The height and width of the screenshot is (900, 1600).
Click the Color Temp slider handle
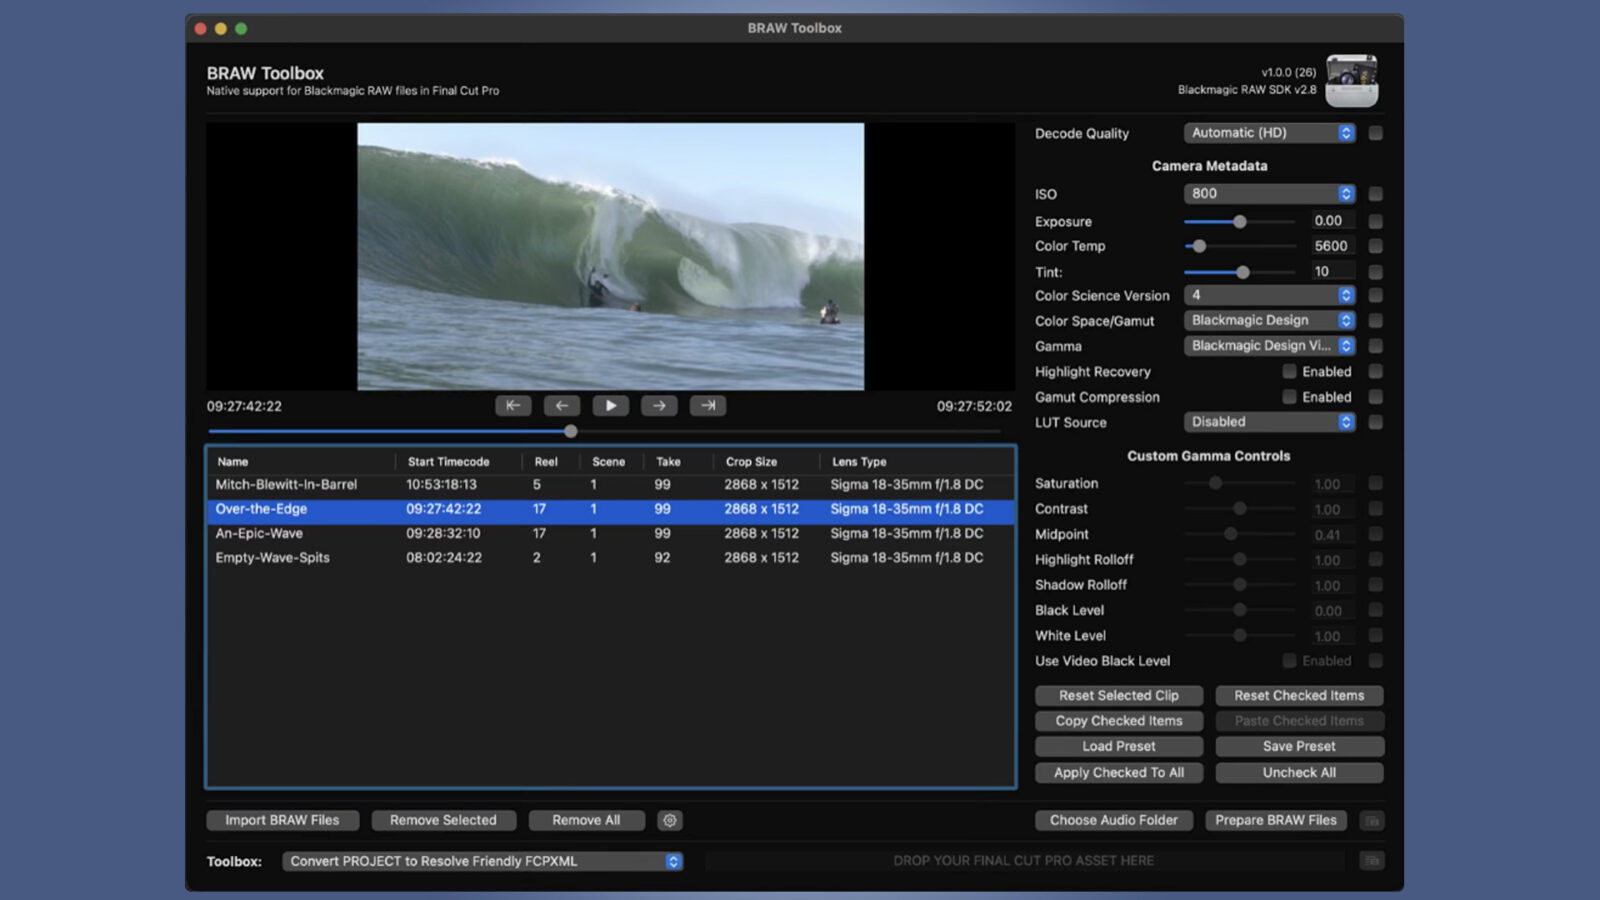(x=1199, y=246)
